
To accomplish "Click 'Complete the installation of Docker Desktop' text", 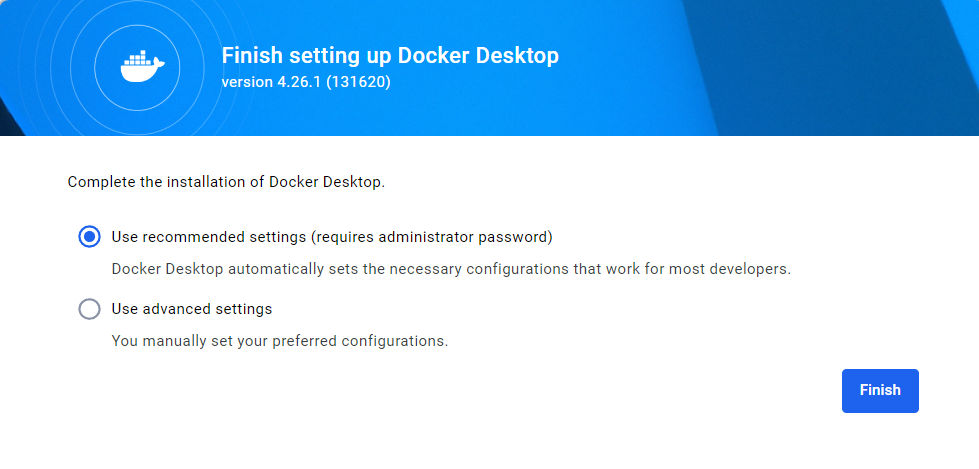I will coord(227,182).
